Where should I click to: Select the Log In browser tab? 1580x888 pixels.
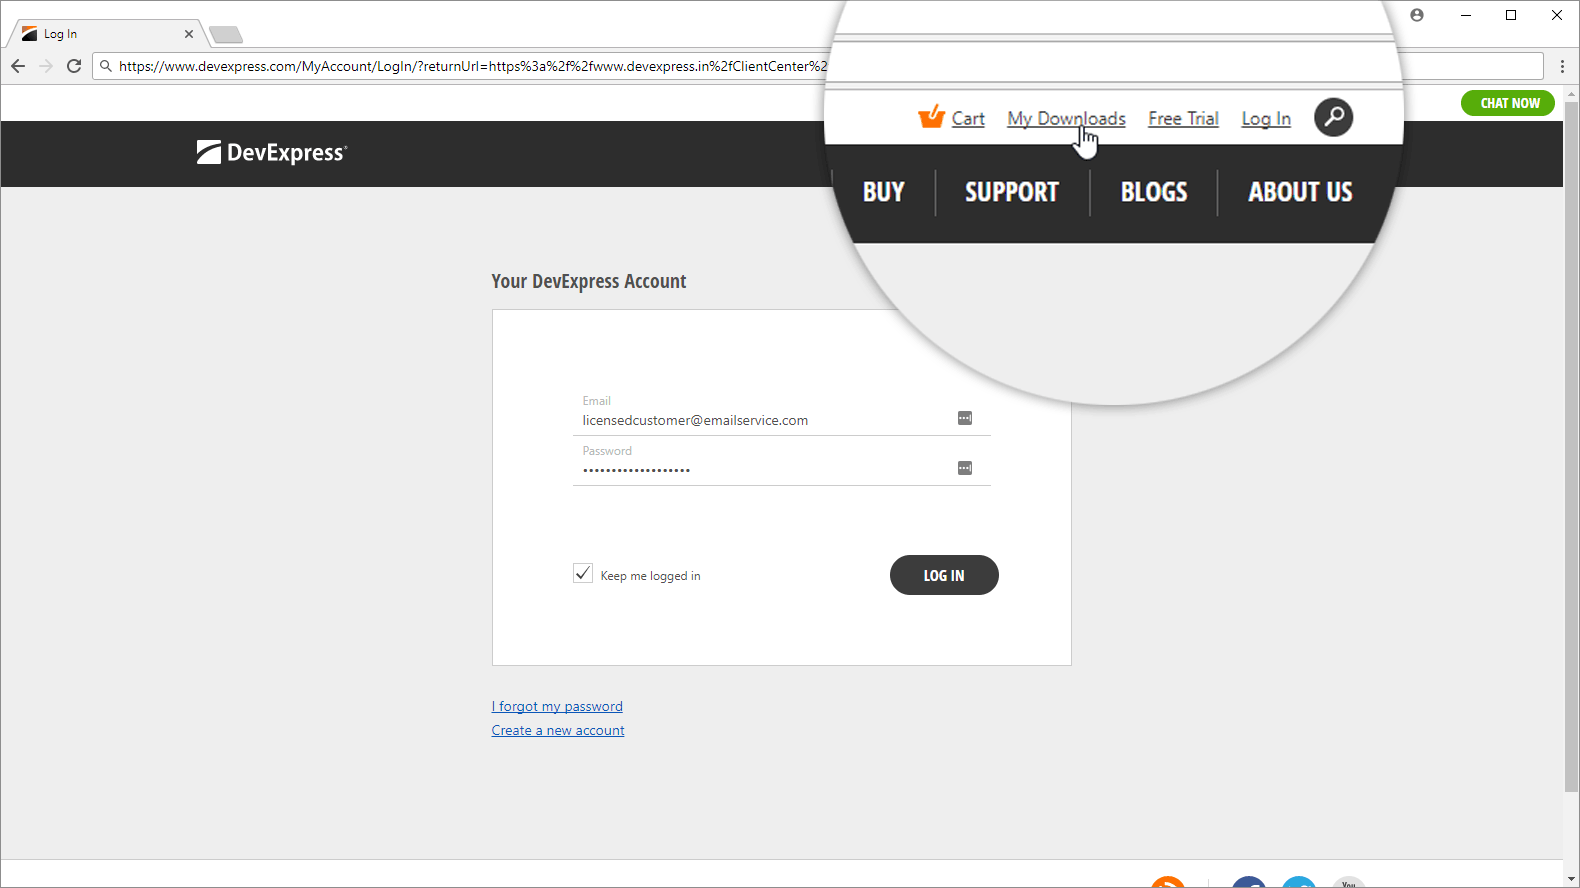click(x=107, y=34)
